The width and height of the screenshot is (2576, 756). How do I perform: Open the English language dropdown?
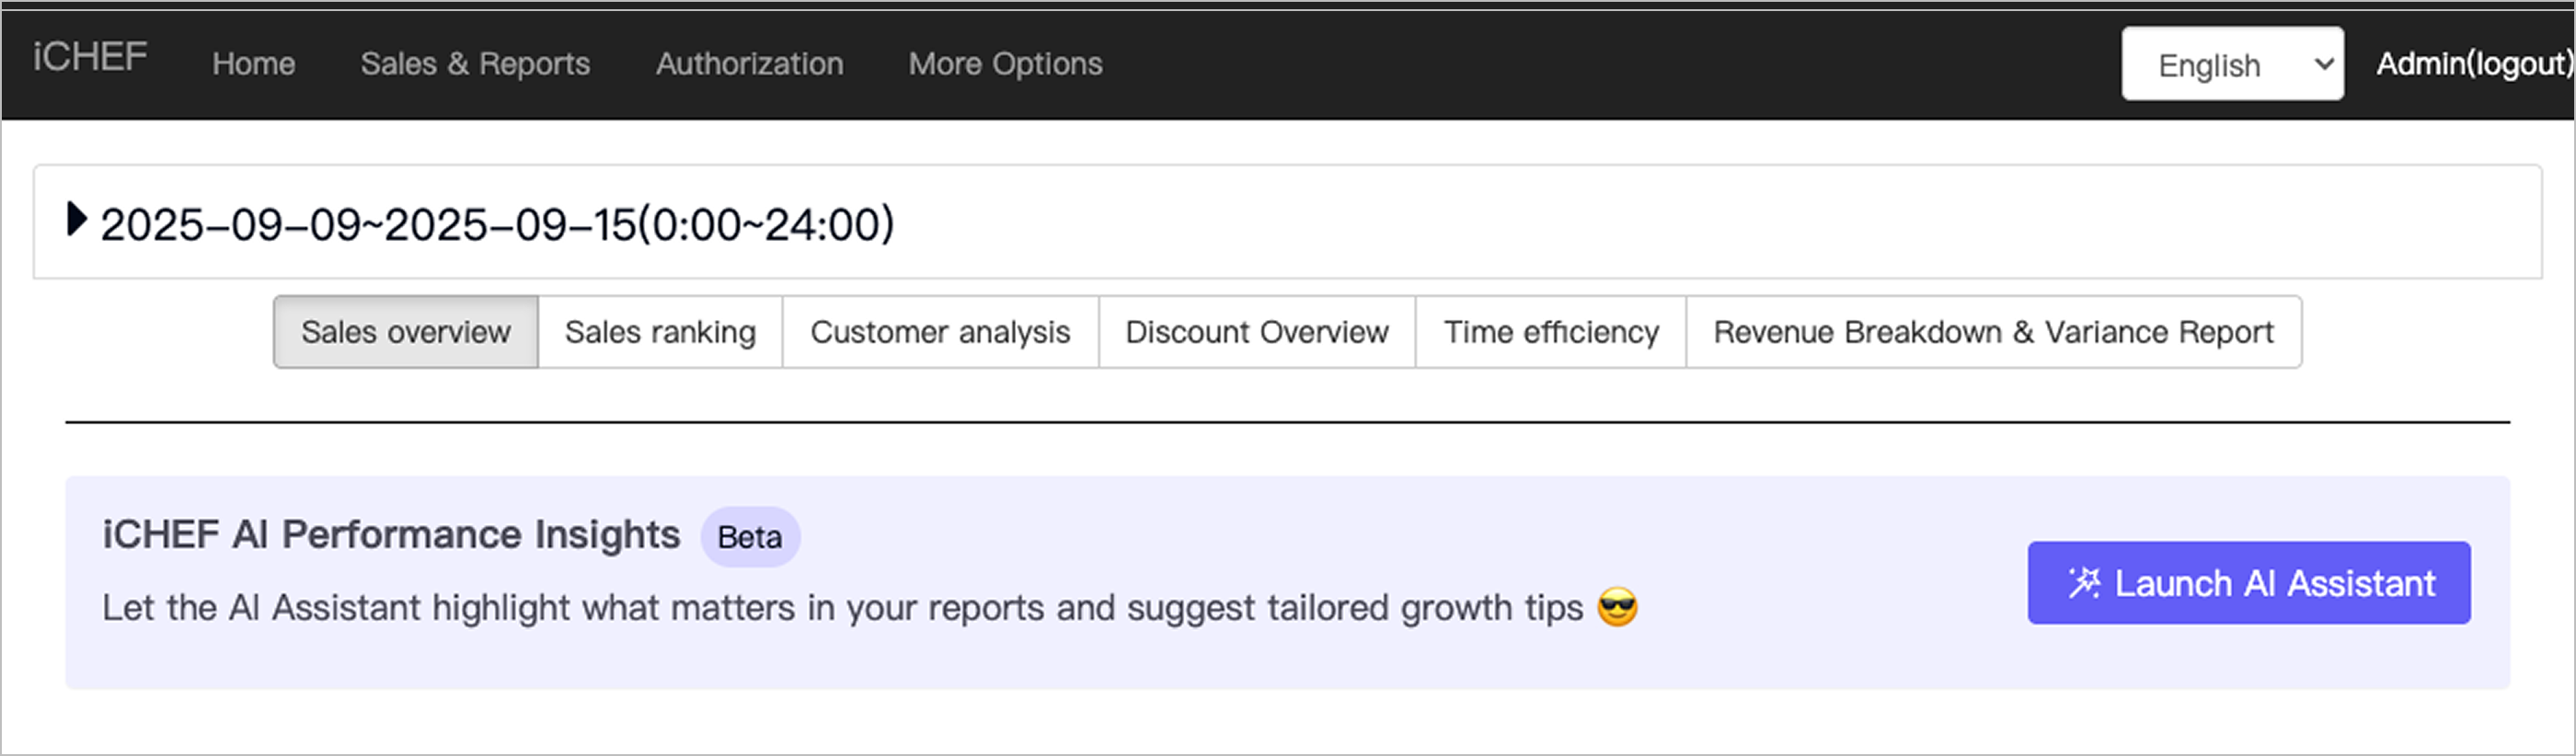click(2231, 64)
